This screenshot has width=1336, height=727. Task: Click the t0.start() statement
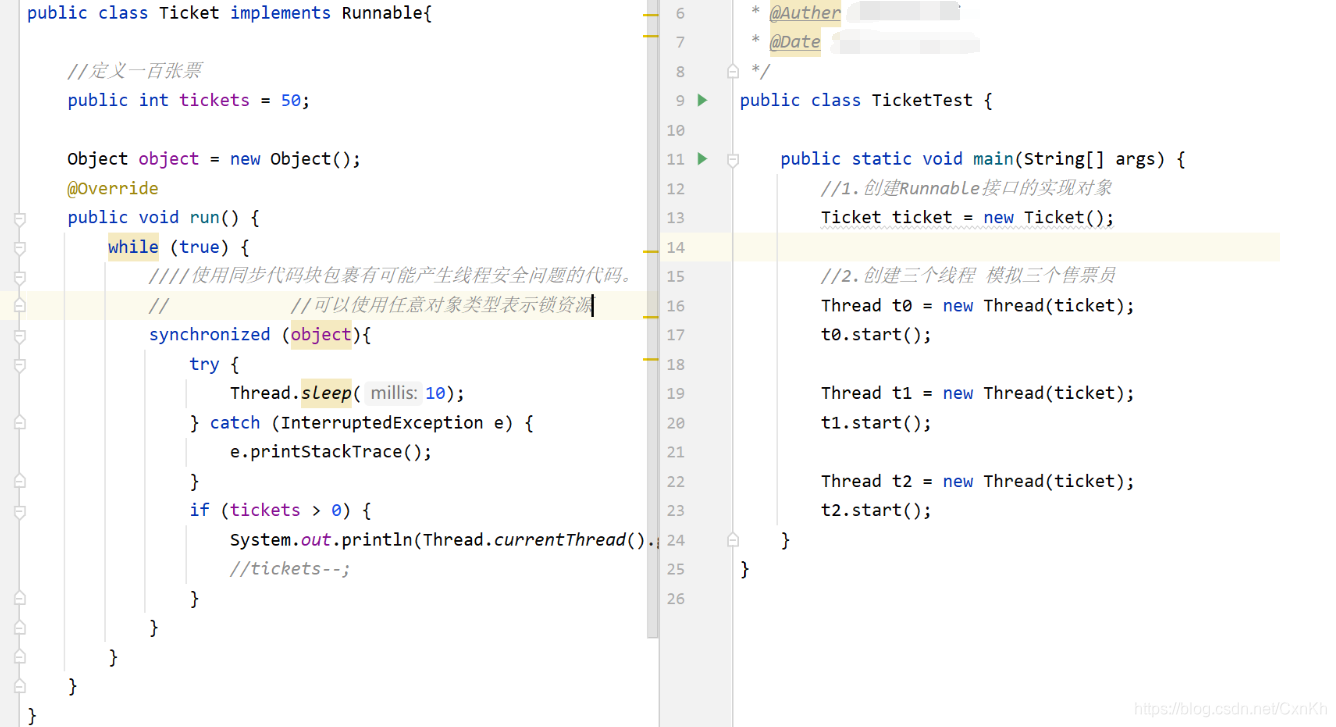(876, 334)
